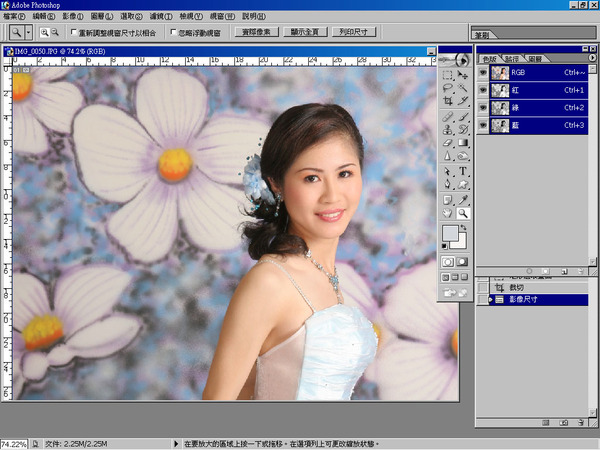The height and width of the screenshot is (450, 600).
Task: Click the 顯示全頁 button
Action: click(x=303, y=32)
